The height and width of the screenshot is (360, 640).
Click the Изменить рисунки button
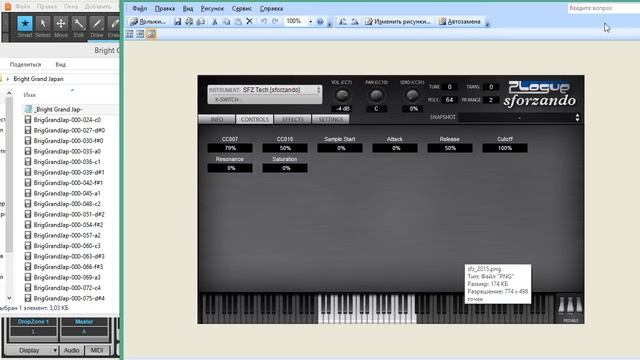tap(398, 22)
